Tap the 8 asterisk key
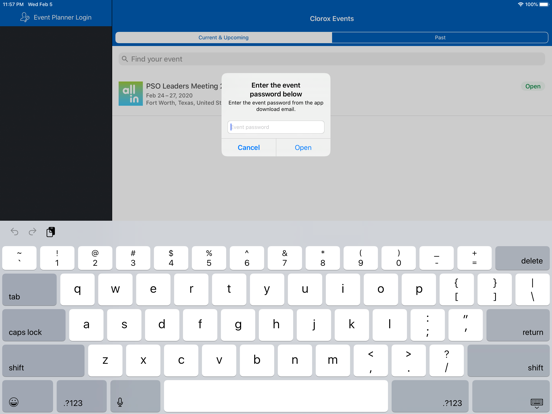Screen dimensions: 552x414 [323, 258]
